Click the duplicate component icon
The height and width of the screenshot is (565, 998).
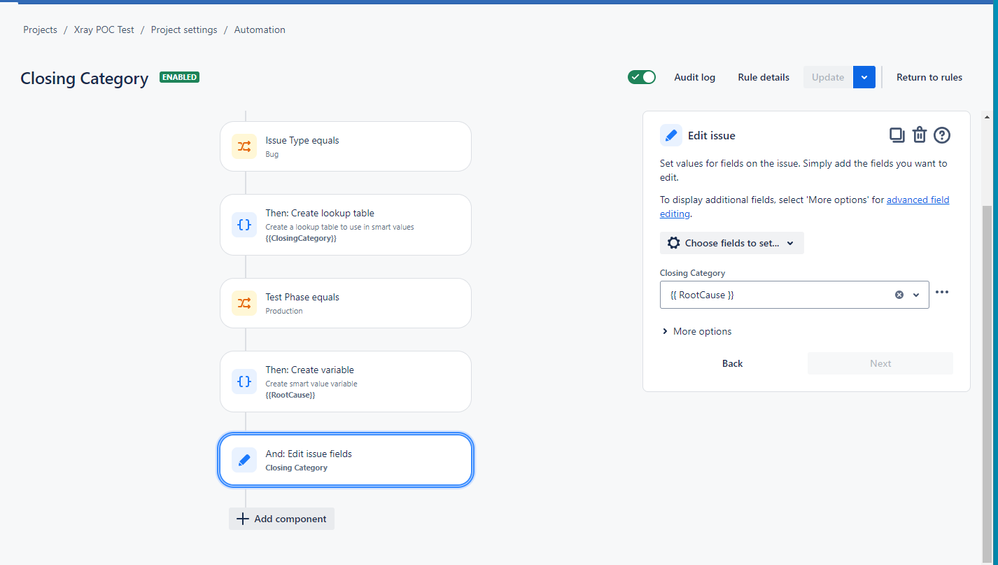point(896,135)
